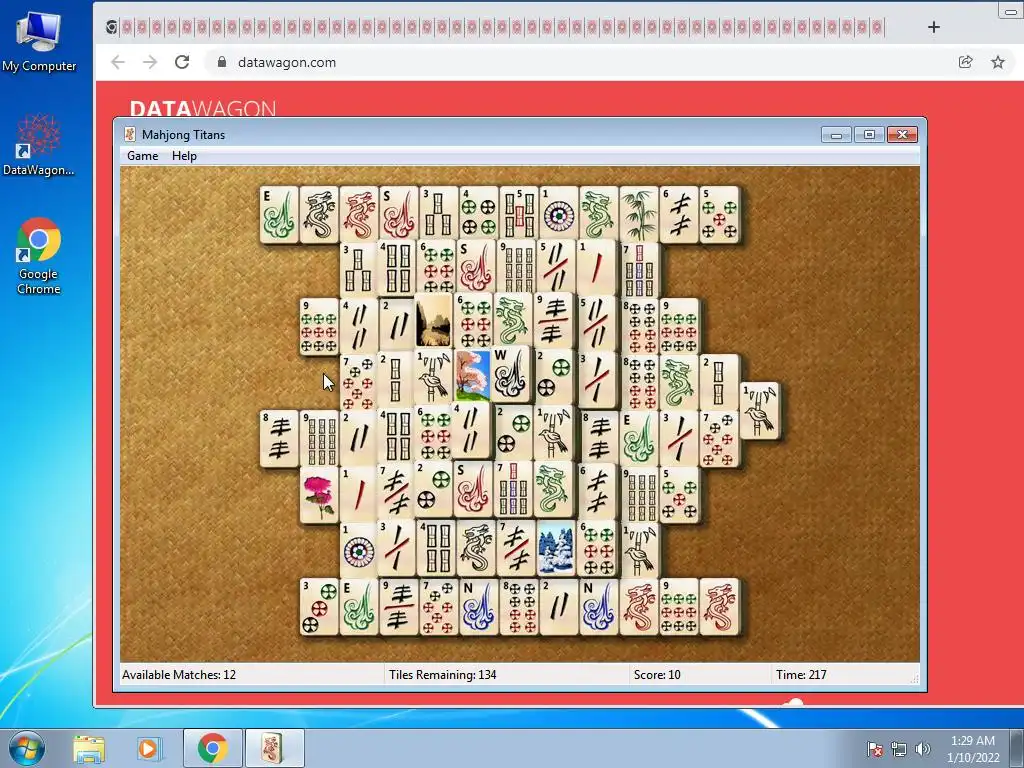Viewport: 1024px width, 768px height.
Task: Select the 5 bamboo tile
Action: coord(519,214)
